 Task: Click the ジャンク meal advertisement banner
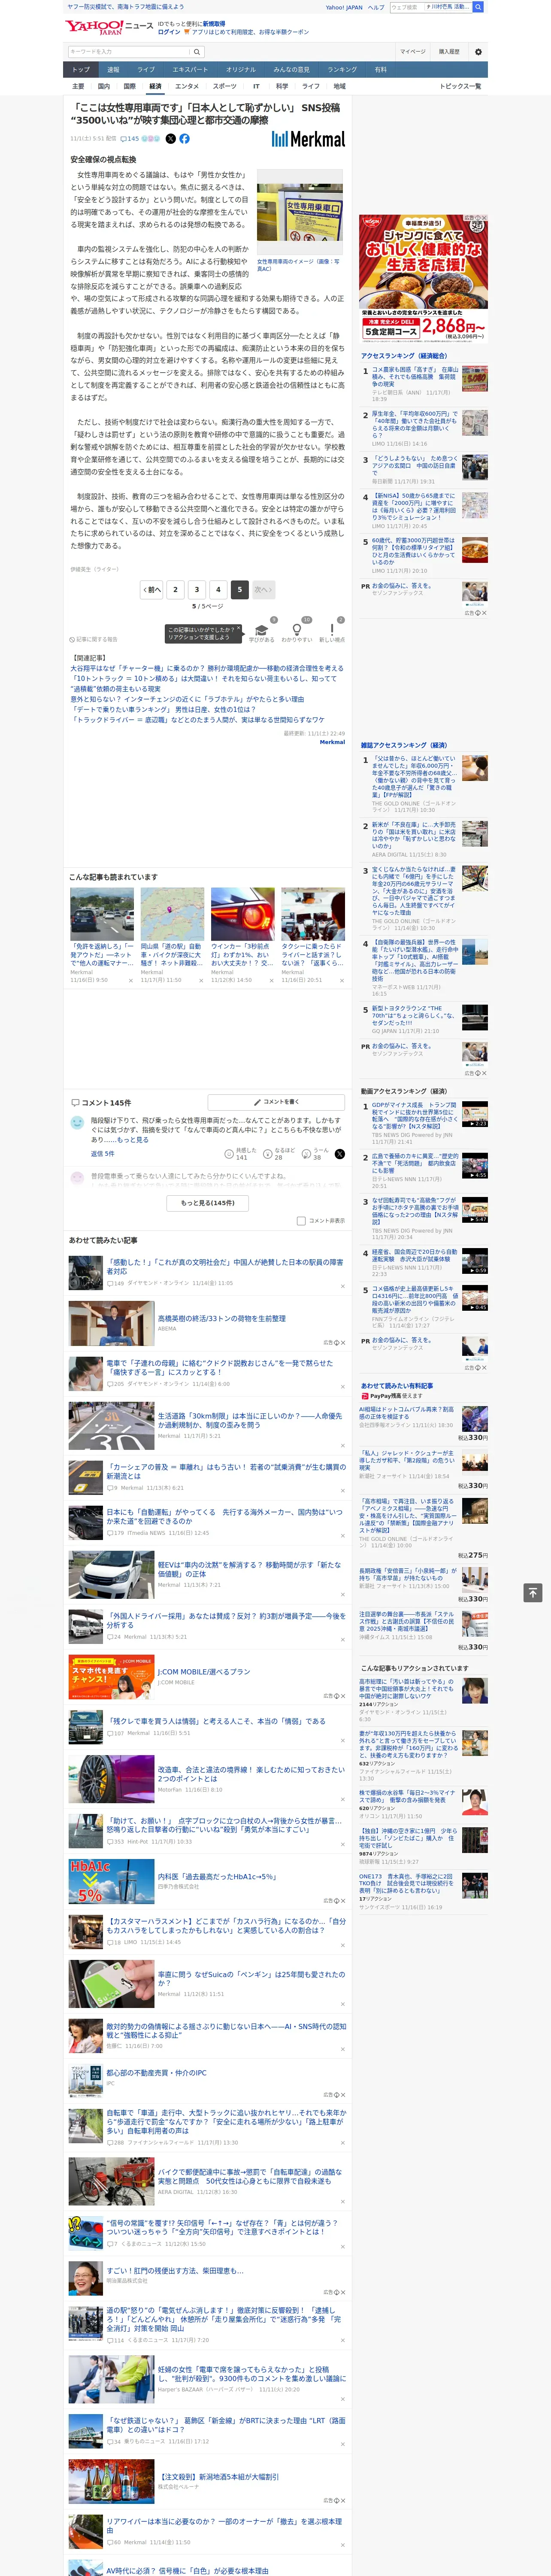pos(423,278)
